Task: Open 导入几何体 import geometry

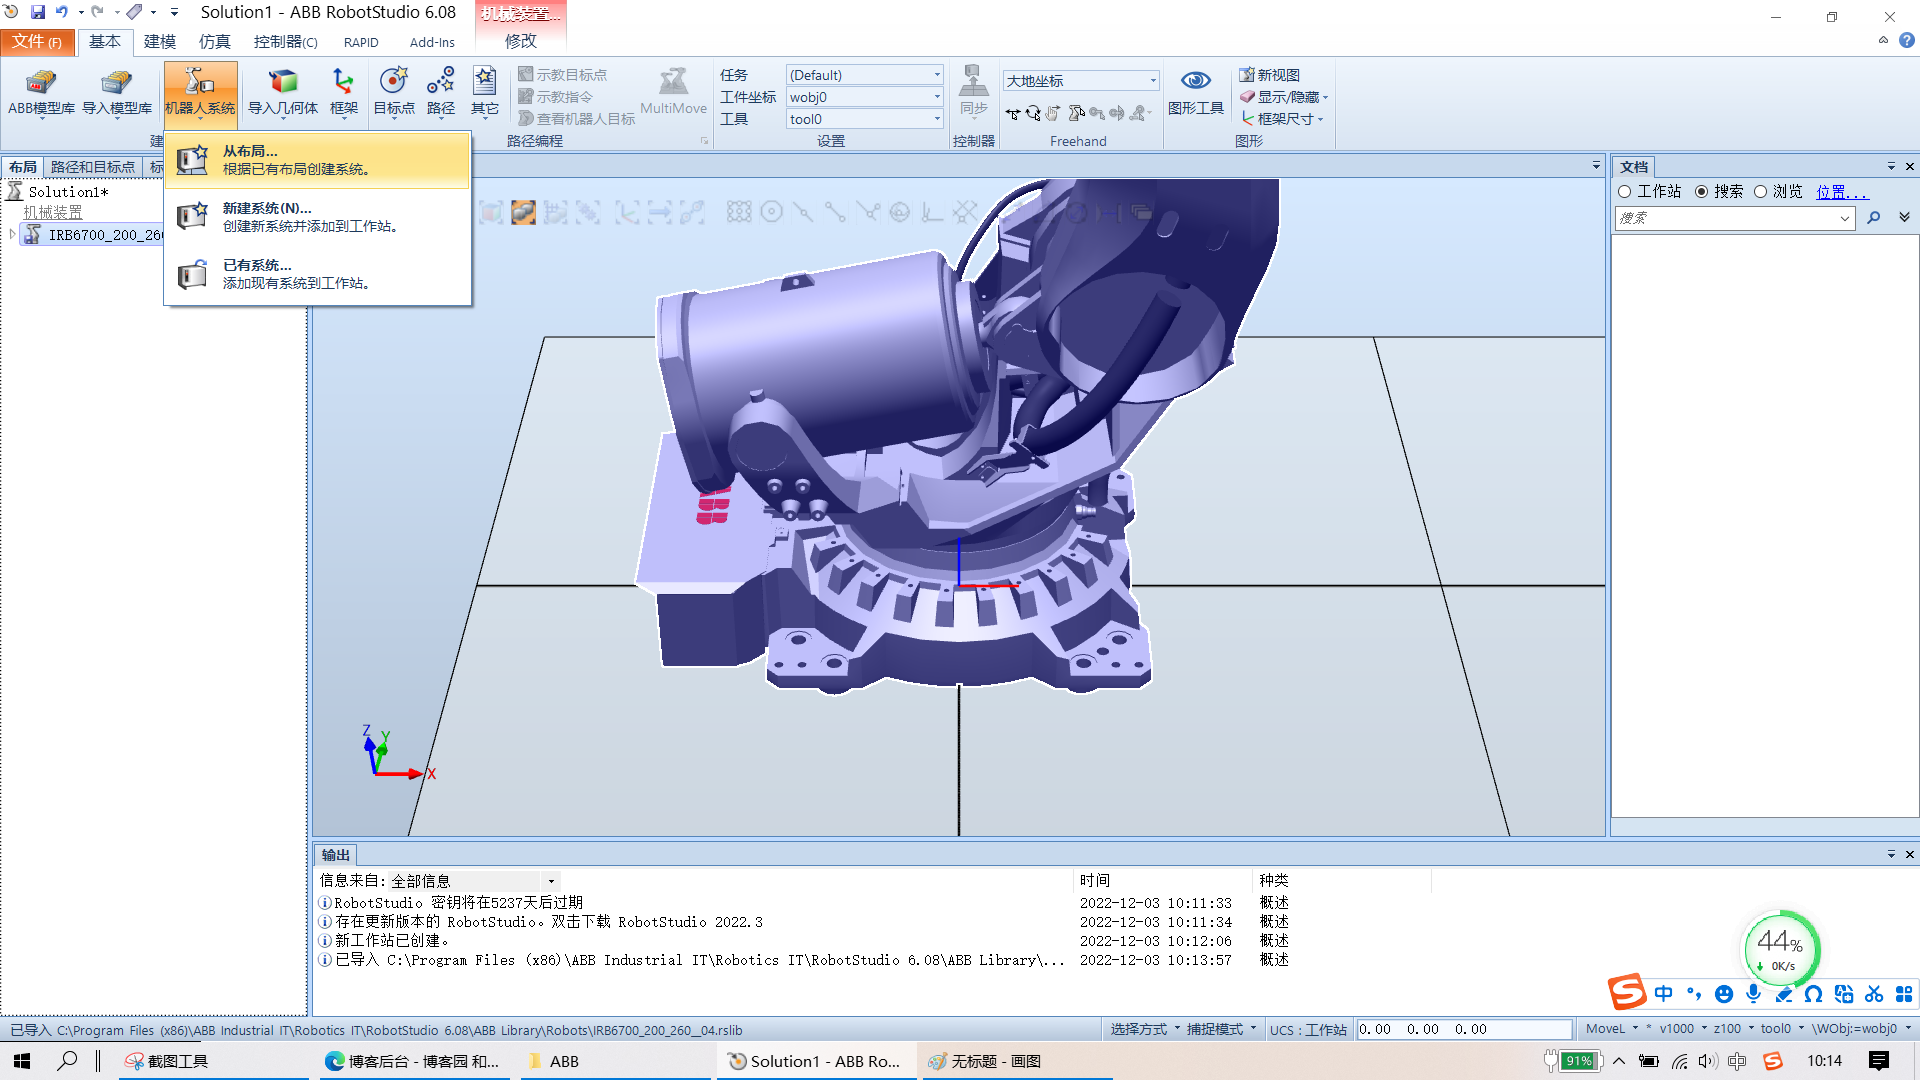Action: click(x=283, y=92)
